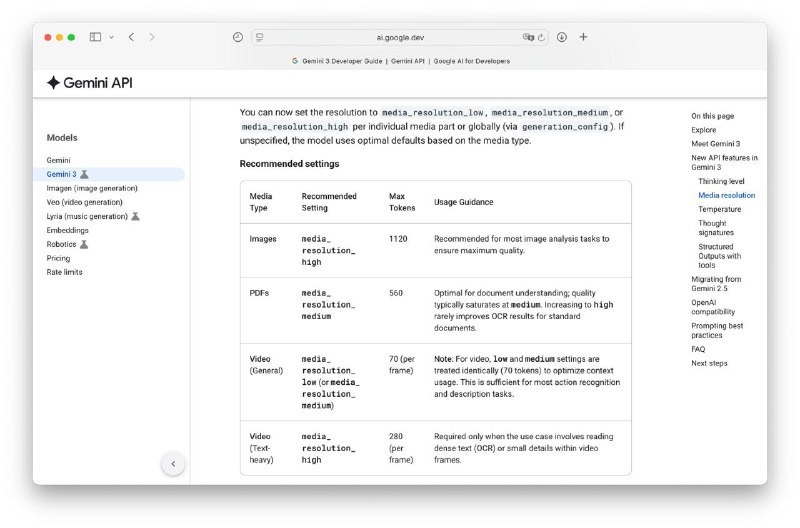Screen dimensions: 800x528
Task: Click the Images media type cell
Action: (263, 239)
